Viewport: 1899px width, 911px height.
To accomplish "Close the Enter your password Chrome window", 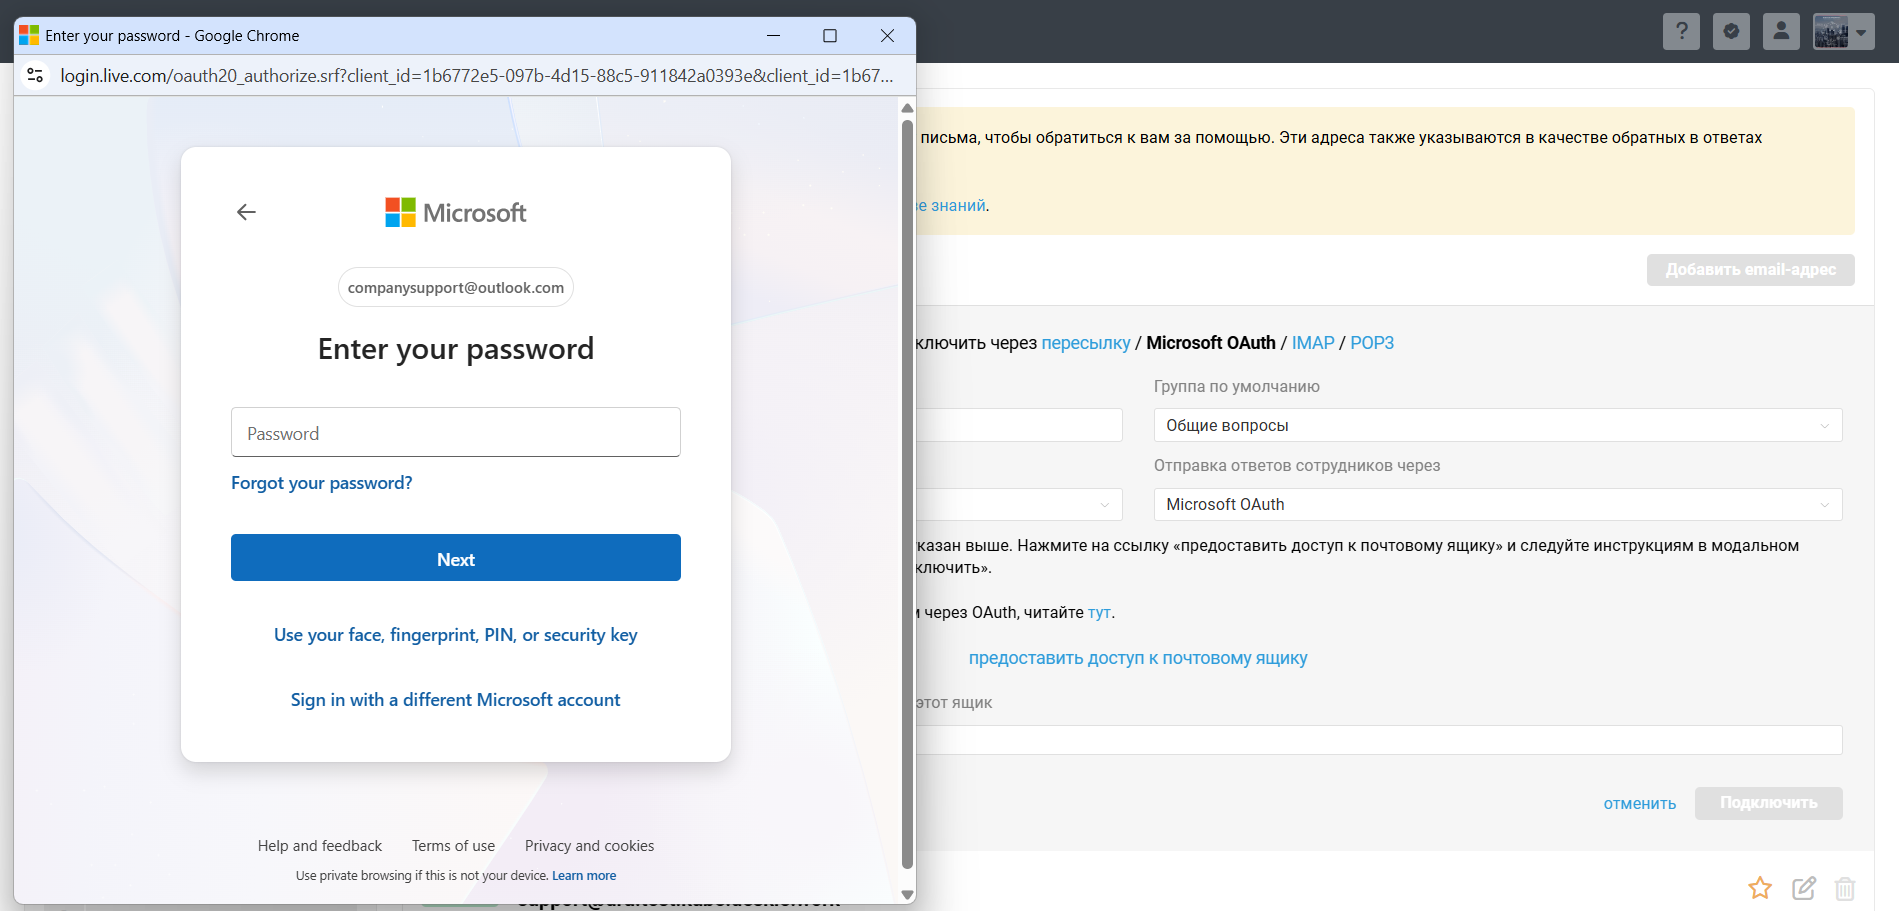I will [x=887, y=36].
